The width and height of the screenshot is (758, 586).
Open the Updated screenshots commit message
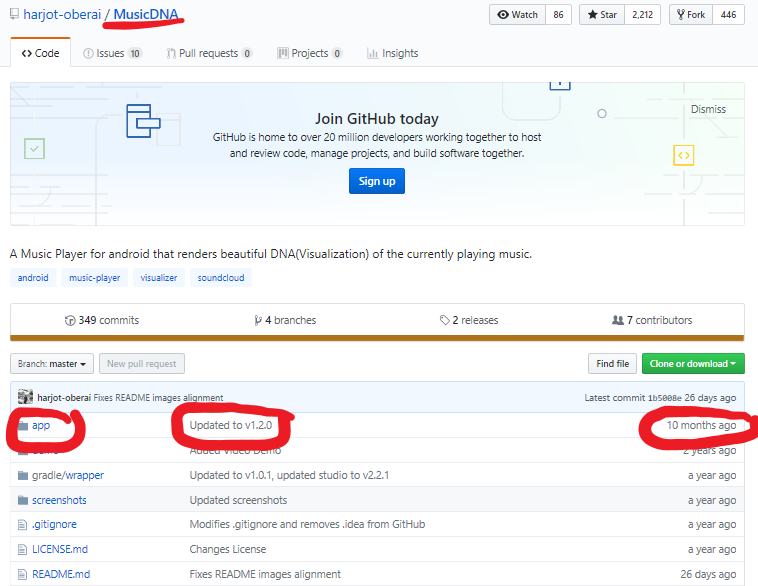pyautogui.click(x=238, y=500)
